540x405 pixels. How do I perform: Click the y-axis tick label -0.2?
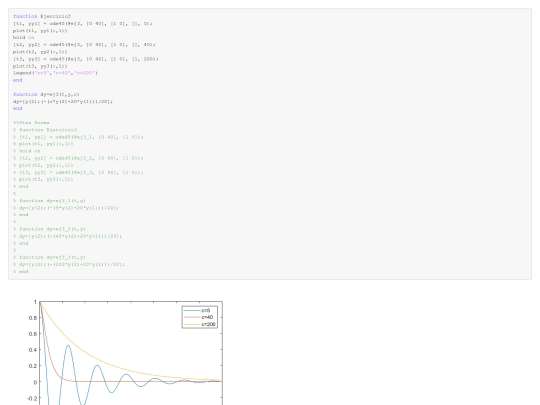[x=32, y=398]
